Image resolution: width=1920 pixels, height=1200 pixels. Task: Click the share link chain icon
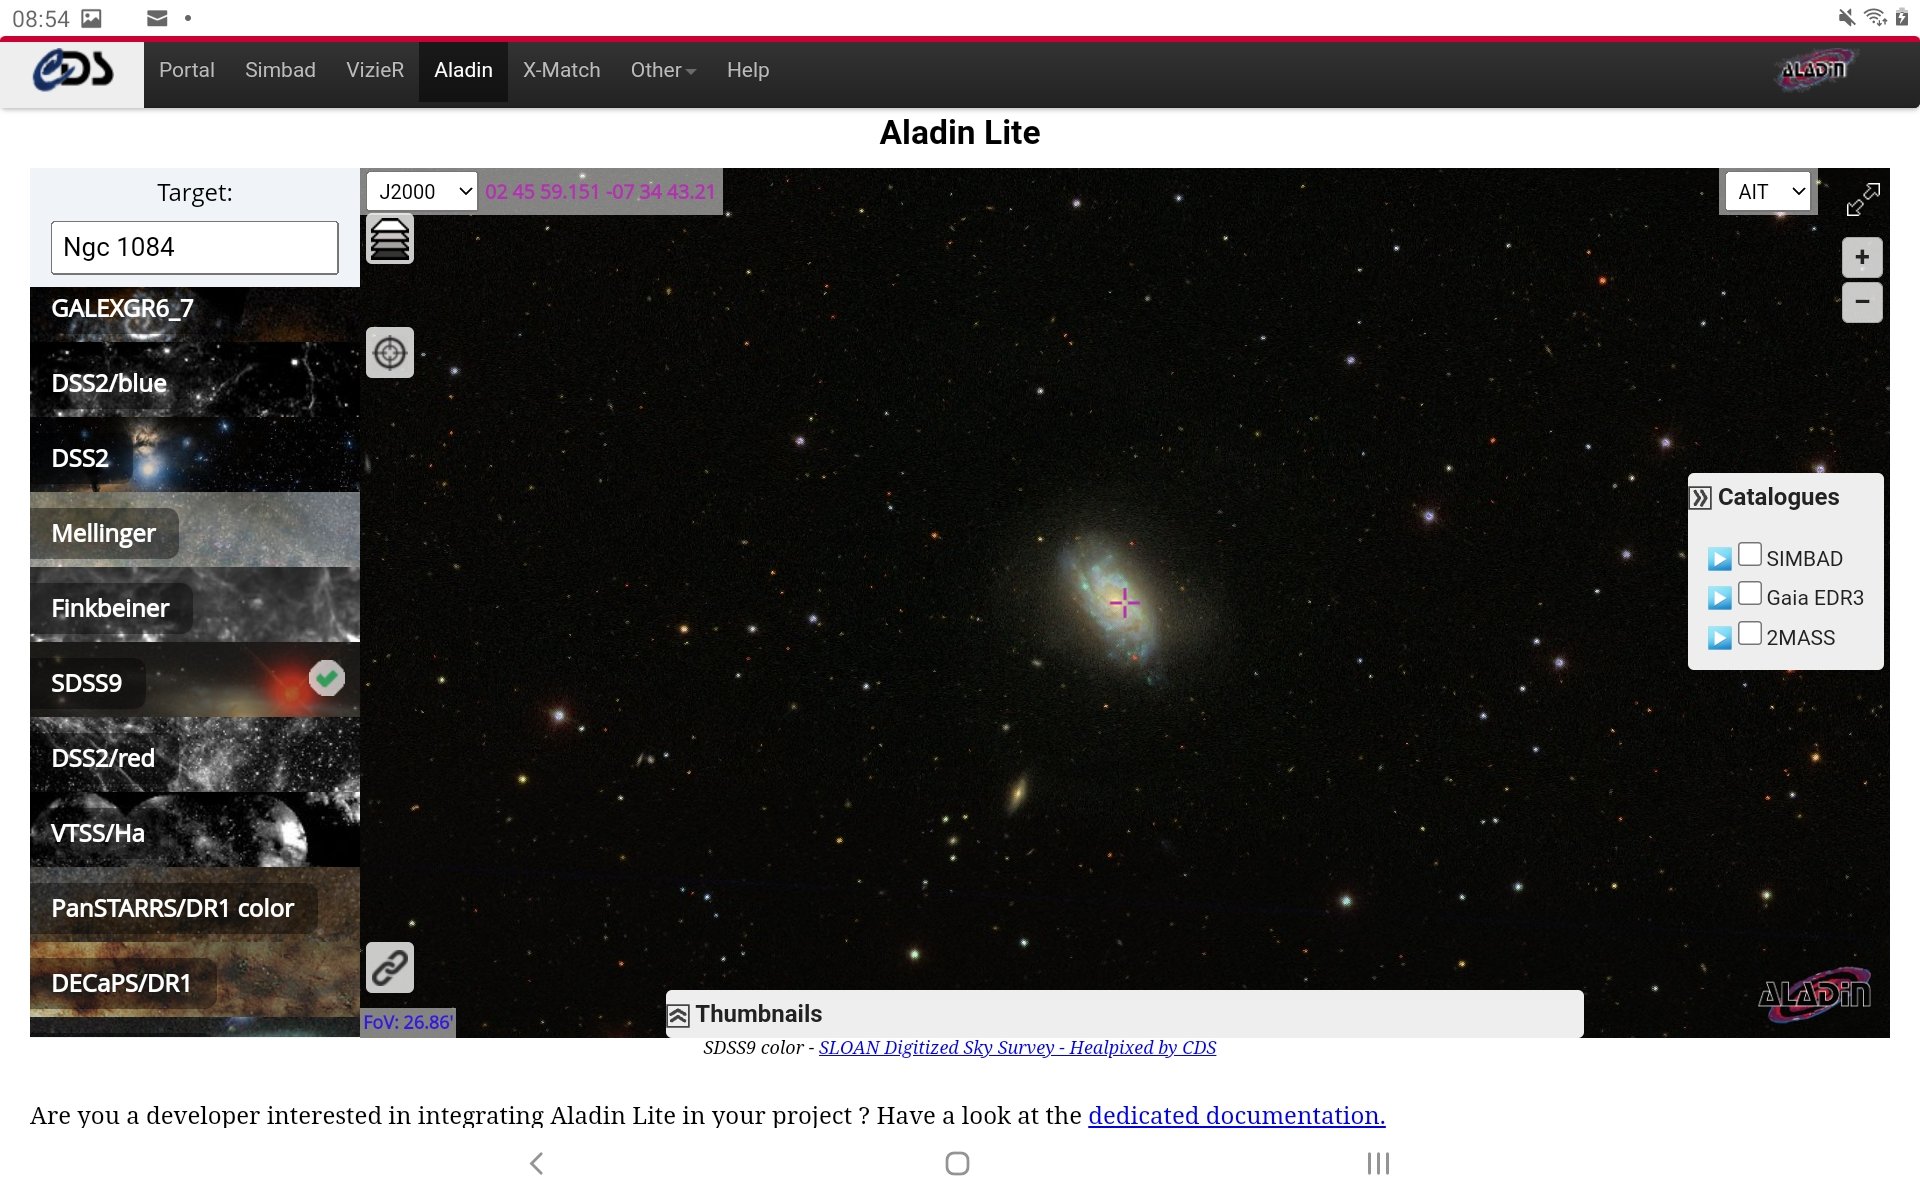point(390,967)
